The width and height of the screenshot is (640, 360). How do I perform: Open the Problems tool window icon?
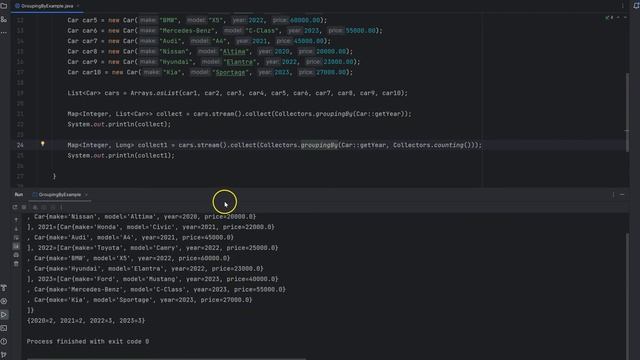tap(4, 342)
